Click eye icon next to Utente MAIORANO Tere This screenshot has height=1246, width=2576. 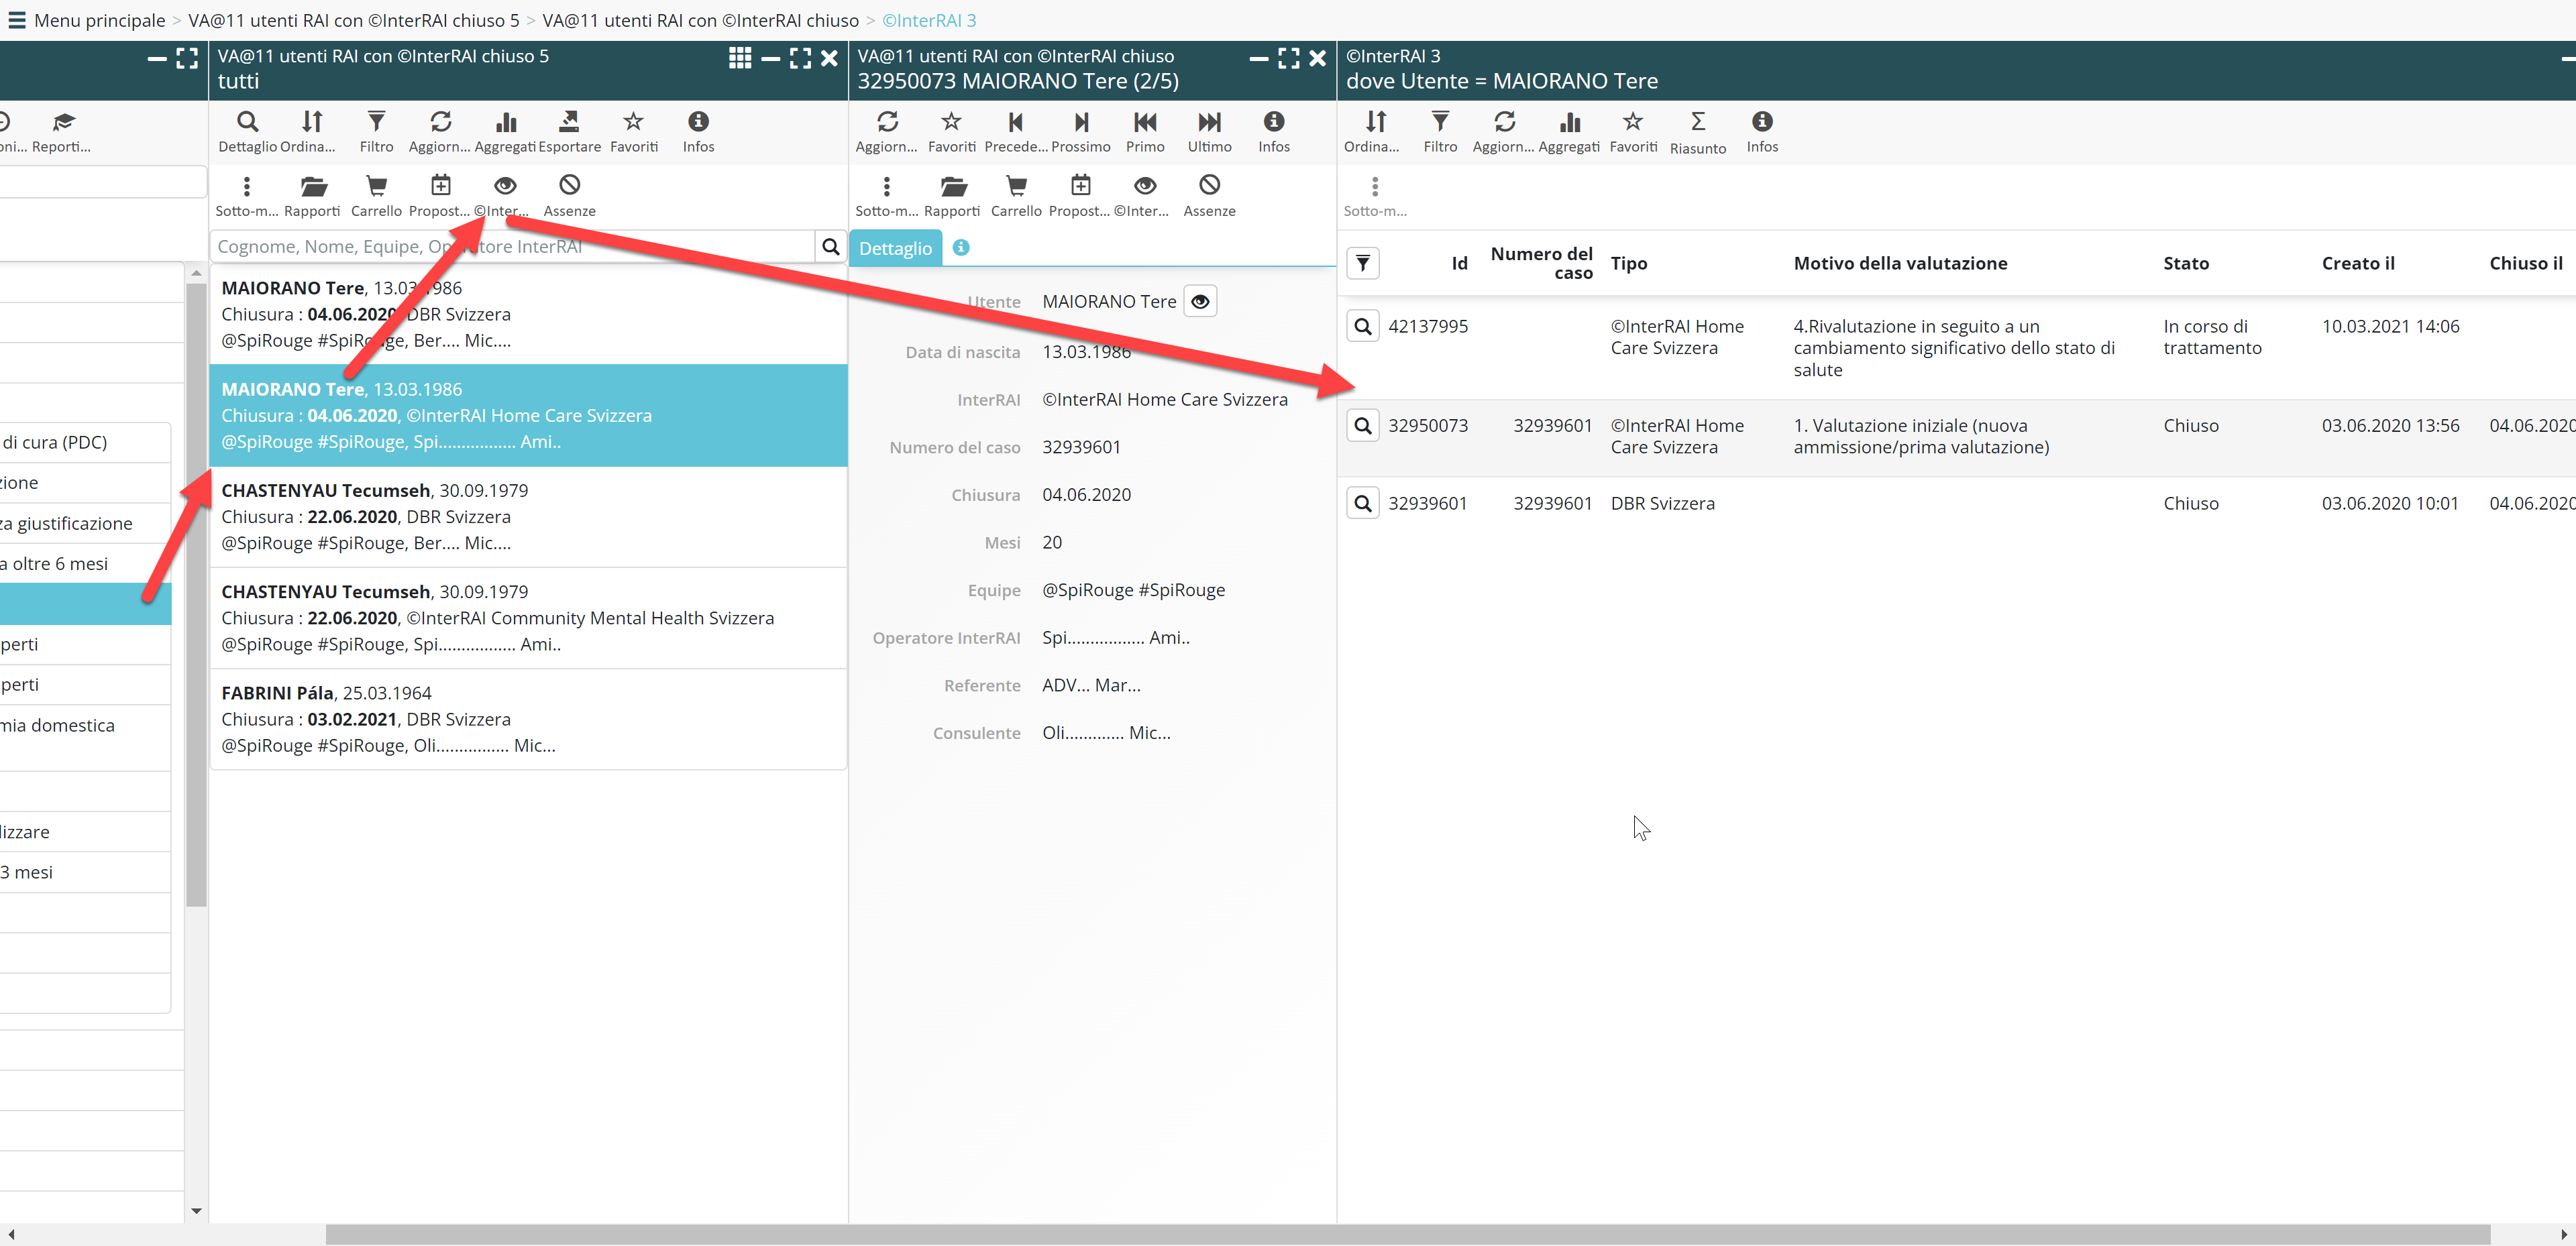[x=1199, y=301]
